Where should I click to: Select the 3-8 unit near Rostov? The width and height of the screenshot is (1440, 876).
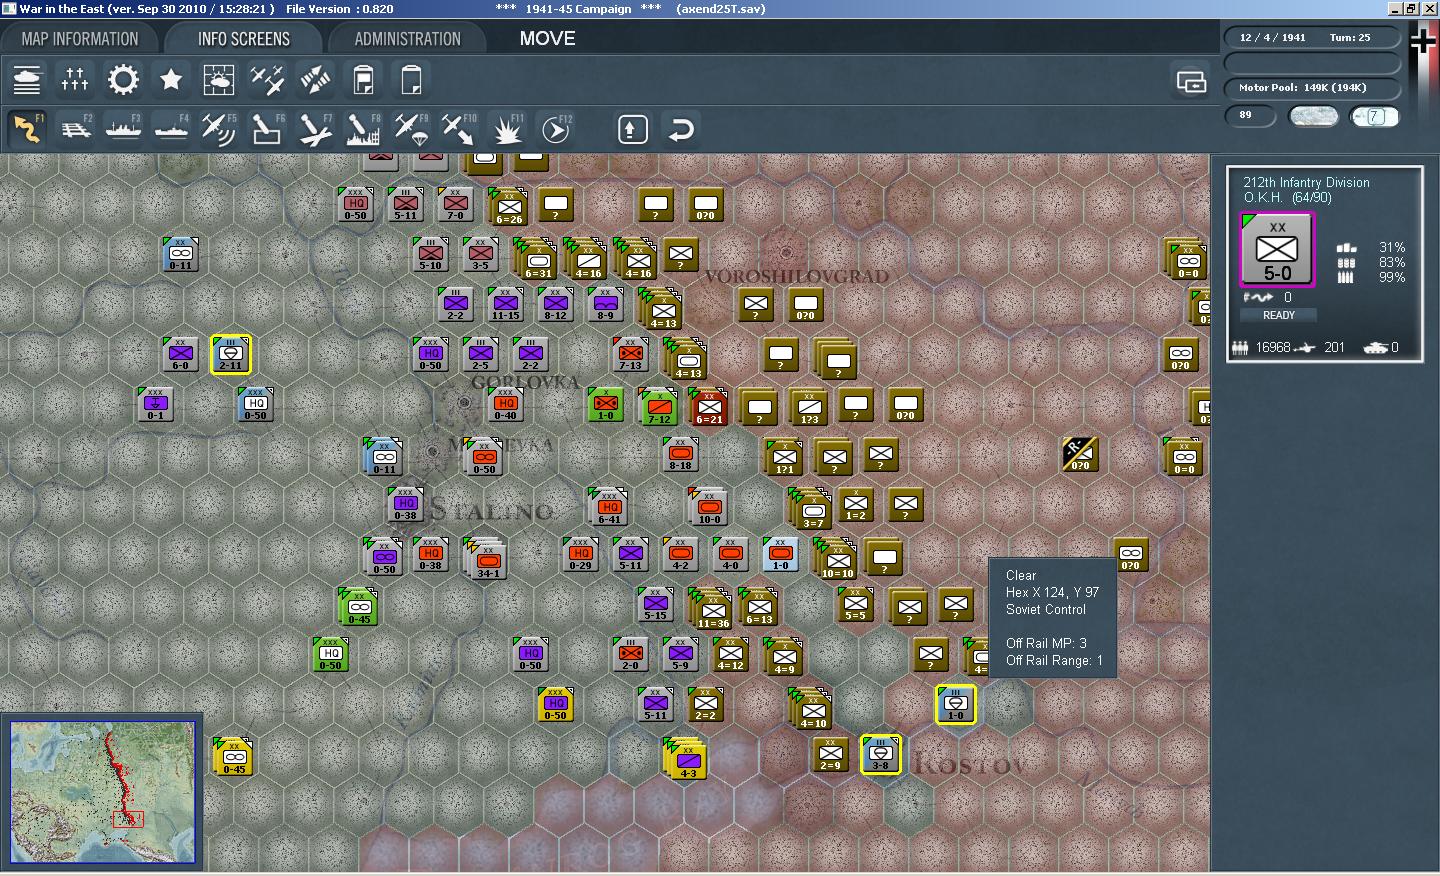(x=880, y=755)
